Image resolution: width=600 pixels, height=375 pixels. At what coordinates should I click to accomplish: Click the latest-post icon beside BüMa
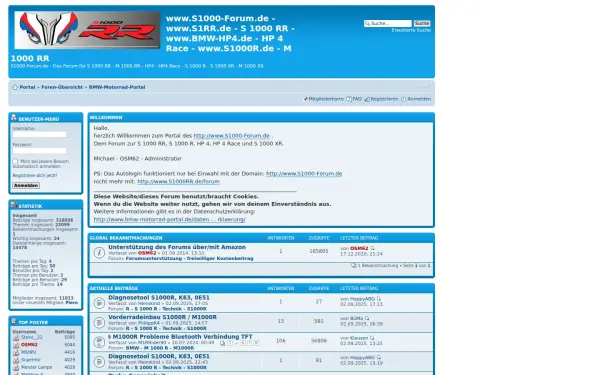(x=367, y=318)
